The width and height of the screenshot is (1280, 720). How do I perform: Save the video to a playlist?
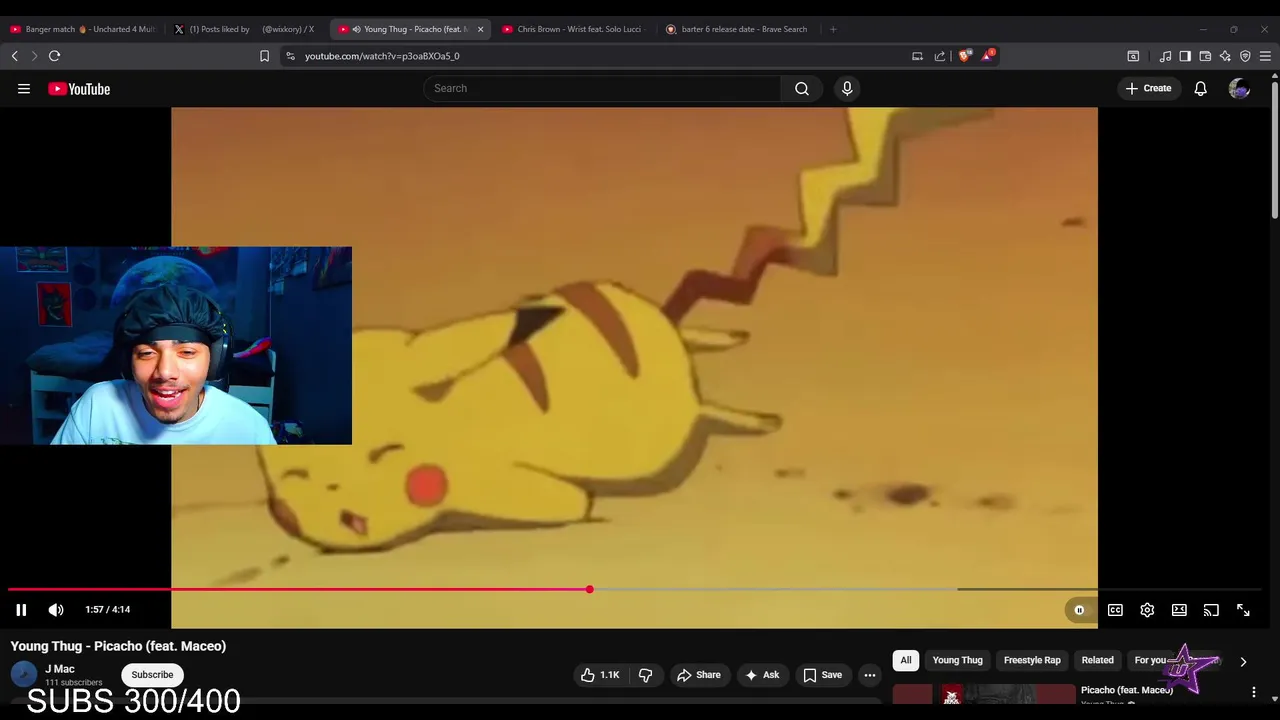click(822, 675)
